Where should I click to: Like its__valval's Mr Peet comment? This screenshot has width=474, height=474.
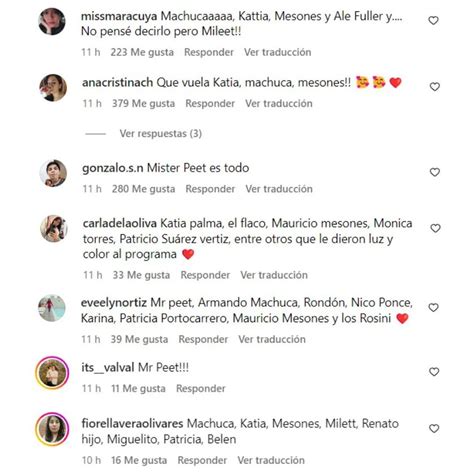tap(434, 372)
